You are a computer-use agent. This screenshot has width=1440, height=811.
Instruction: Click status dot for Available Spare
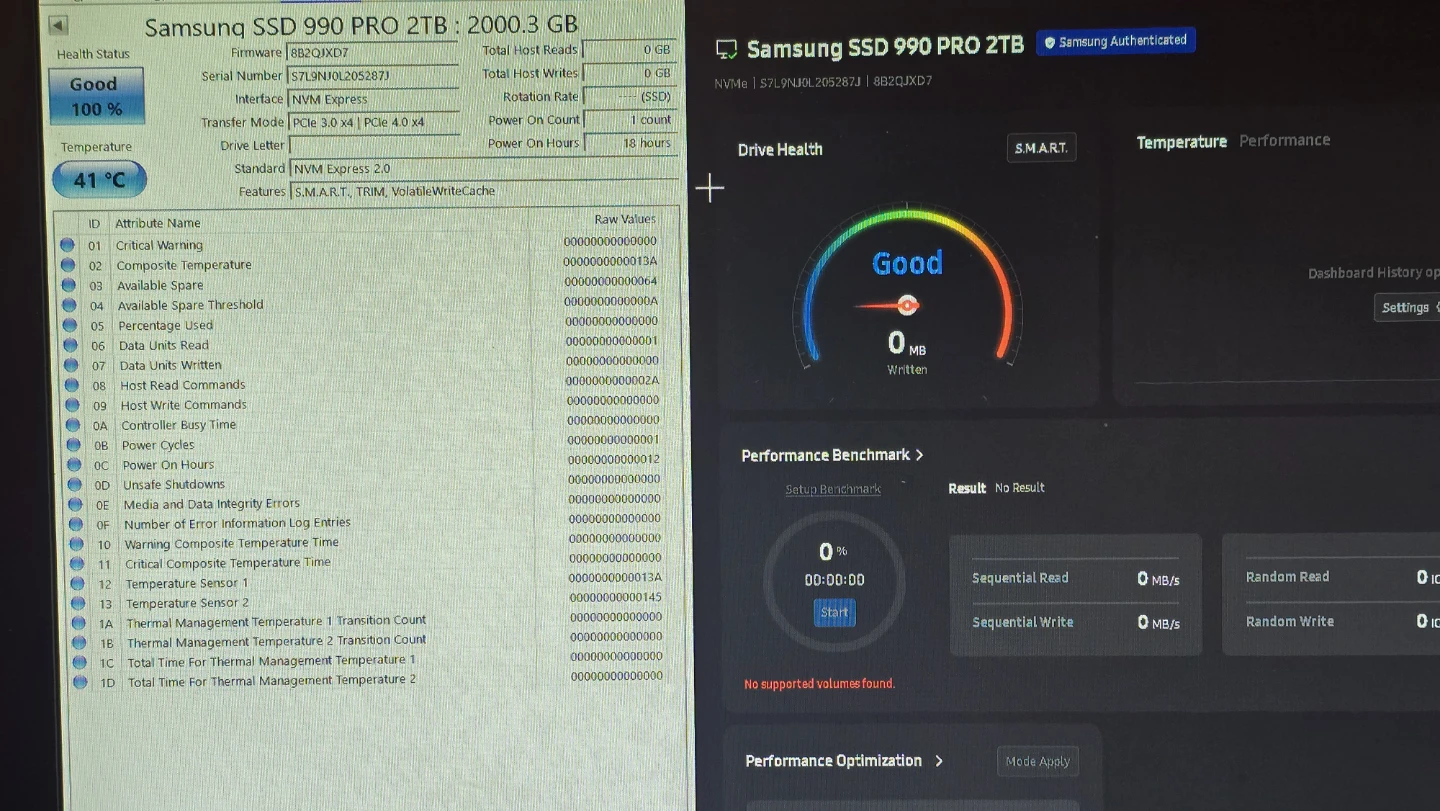point(68,284)
